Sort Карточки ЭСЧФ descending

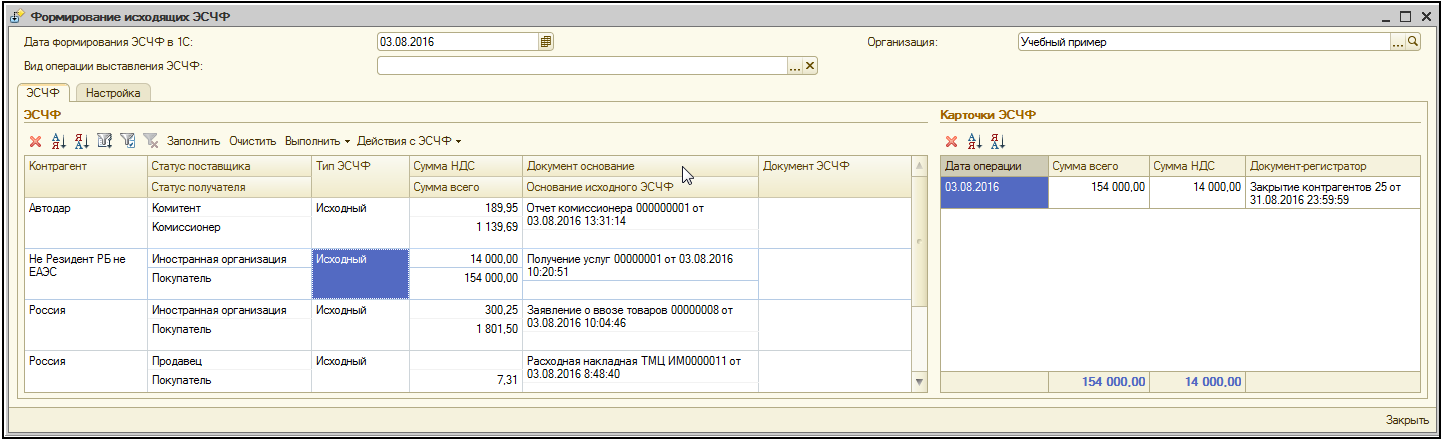coord(997,141)
